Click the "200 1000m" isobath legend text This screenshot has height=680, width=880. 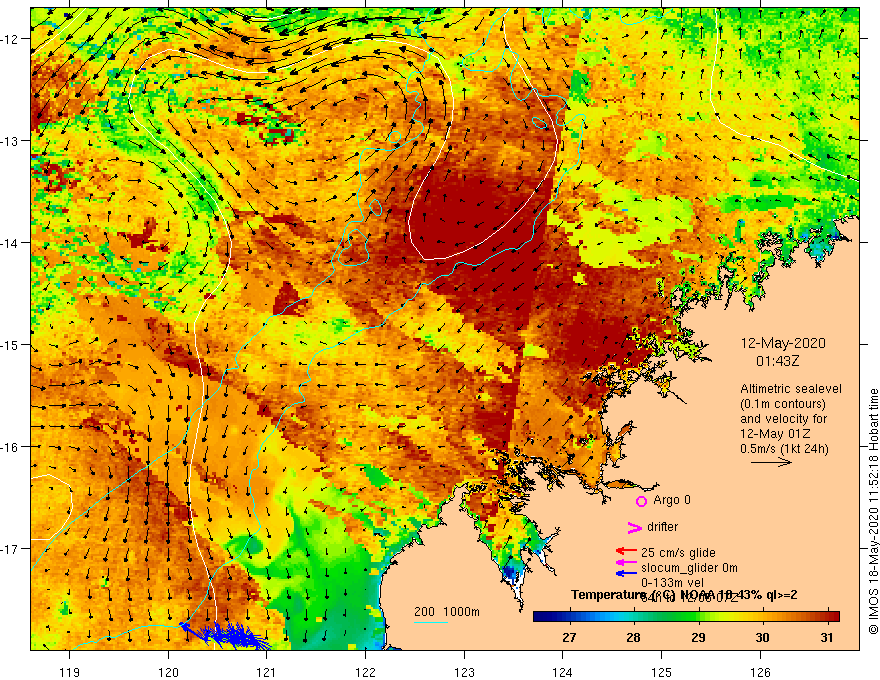pyautogui.click(x=447, y=612)
